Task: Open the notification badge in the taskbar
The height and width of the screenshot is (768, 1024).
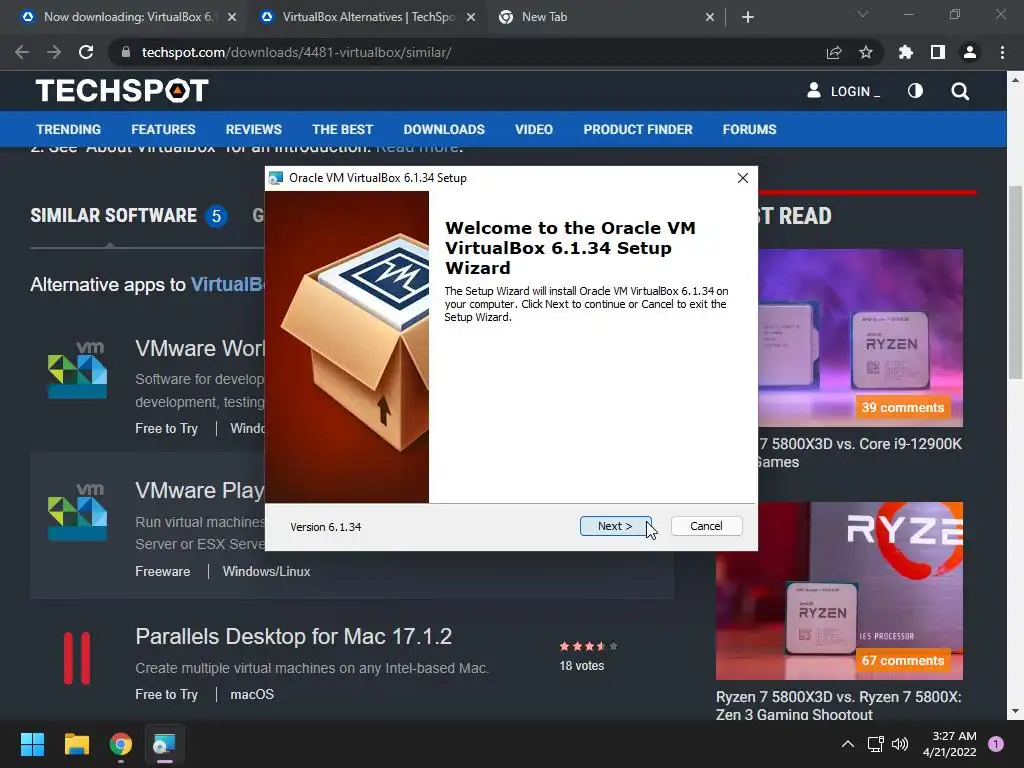Action: [996, 744]
